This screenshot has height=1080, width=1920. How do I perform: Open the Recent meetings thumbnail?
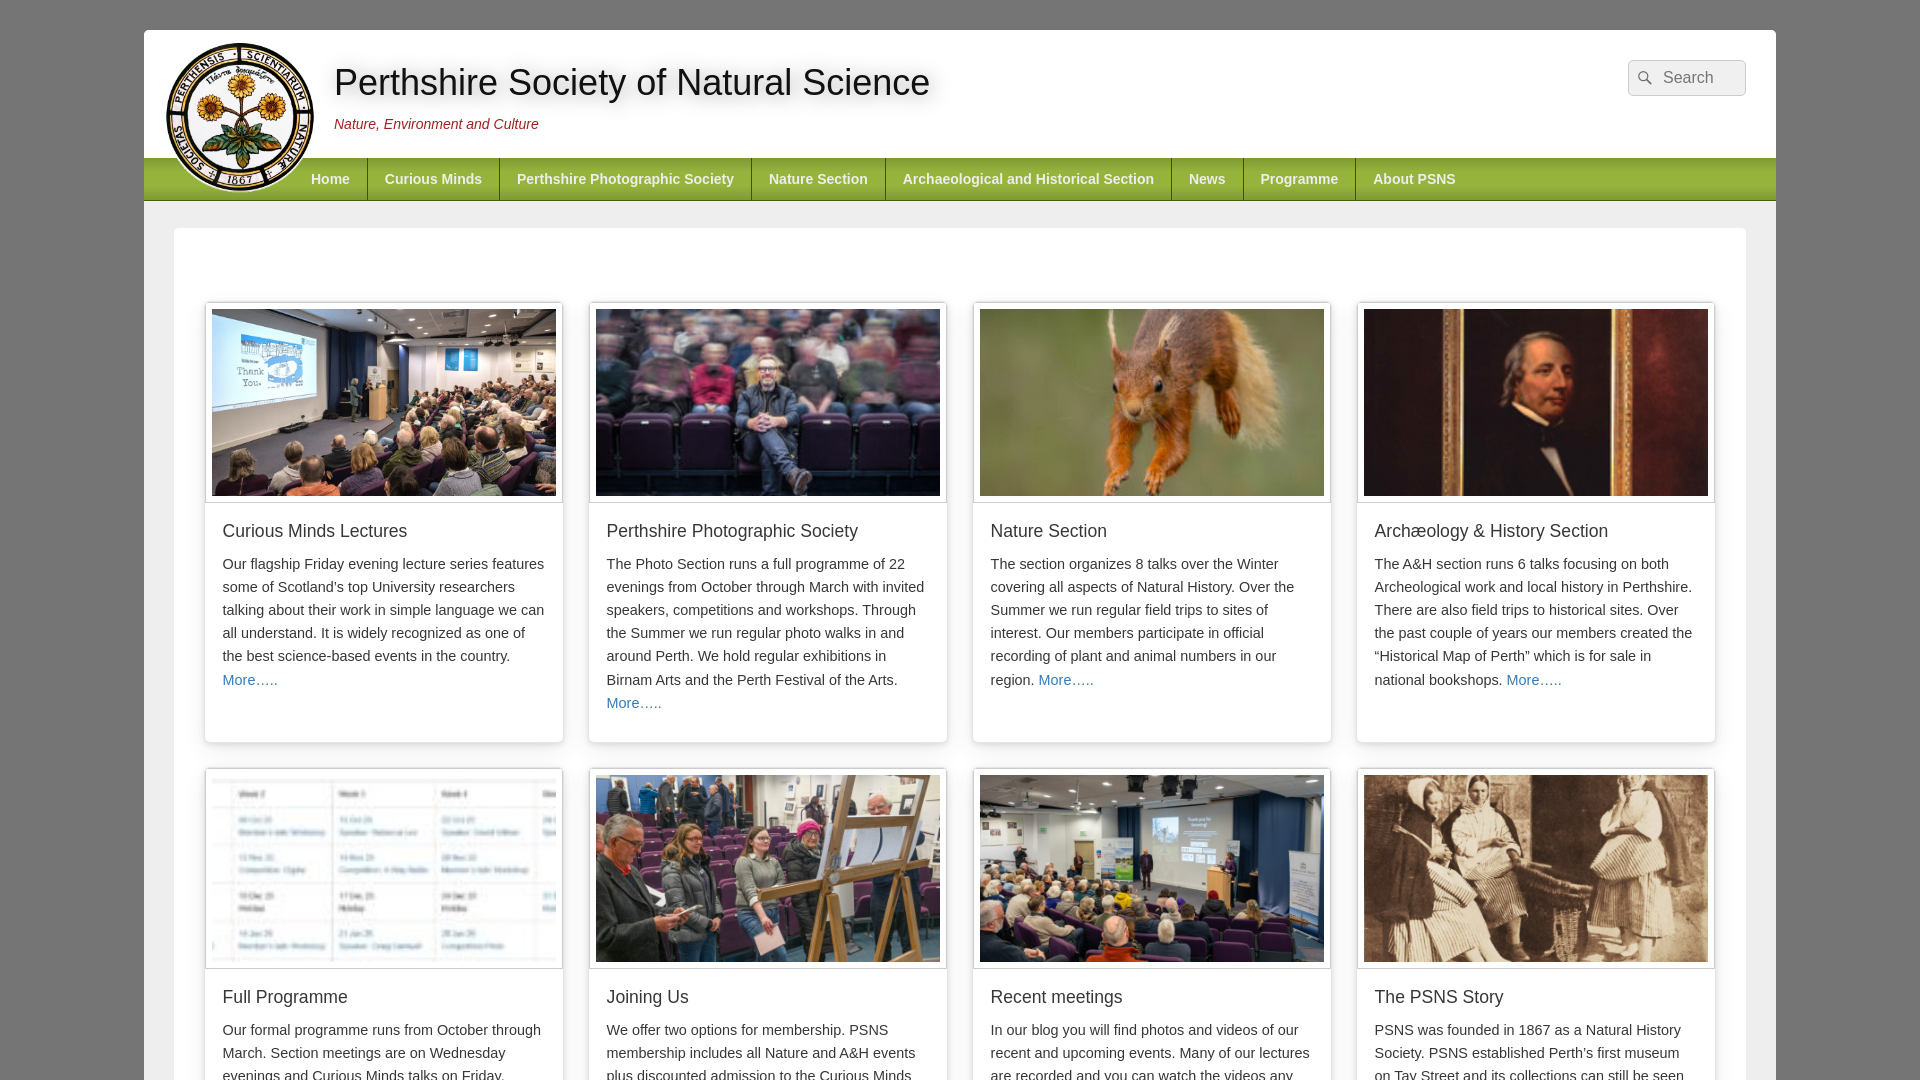pos(1152,868)
